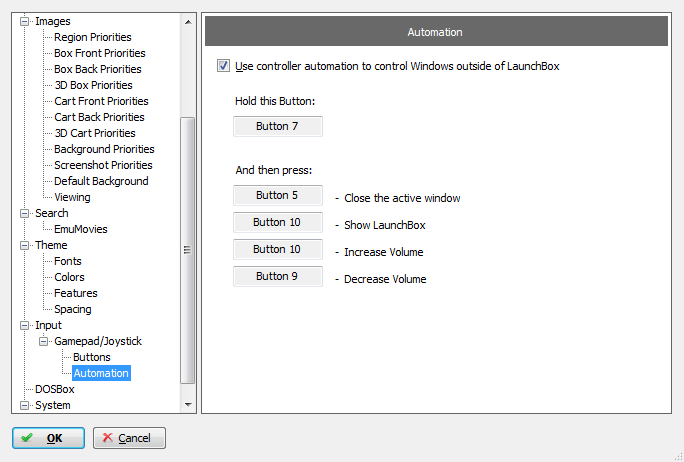
Task: Uncheck the controller automation checkbox
Action: click(x=223, y=66)
